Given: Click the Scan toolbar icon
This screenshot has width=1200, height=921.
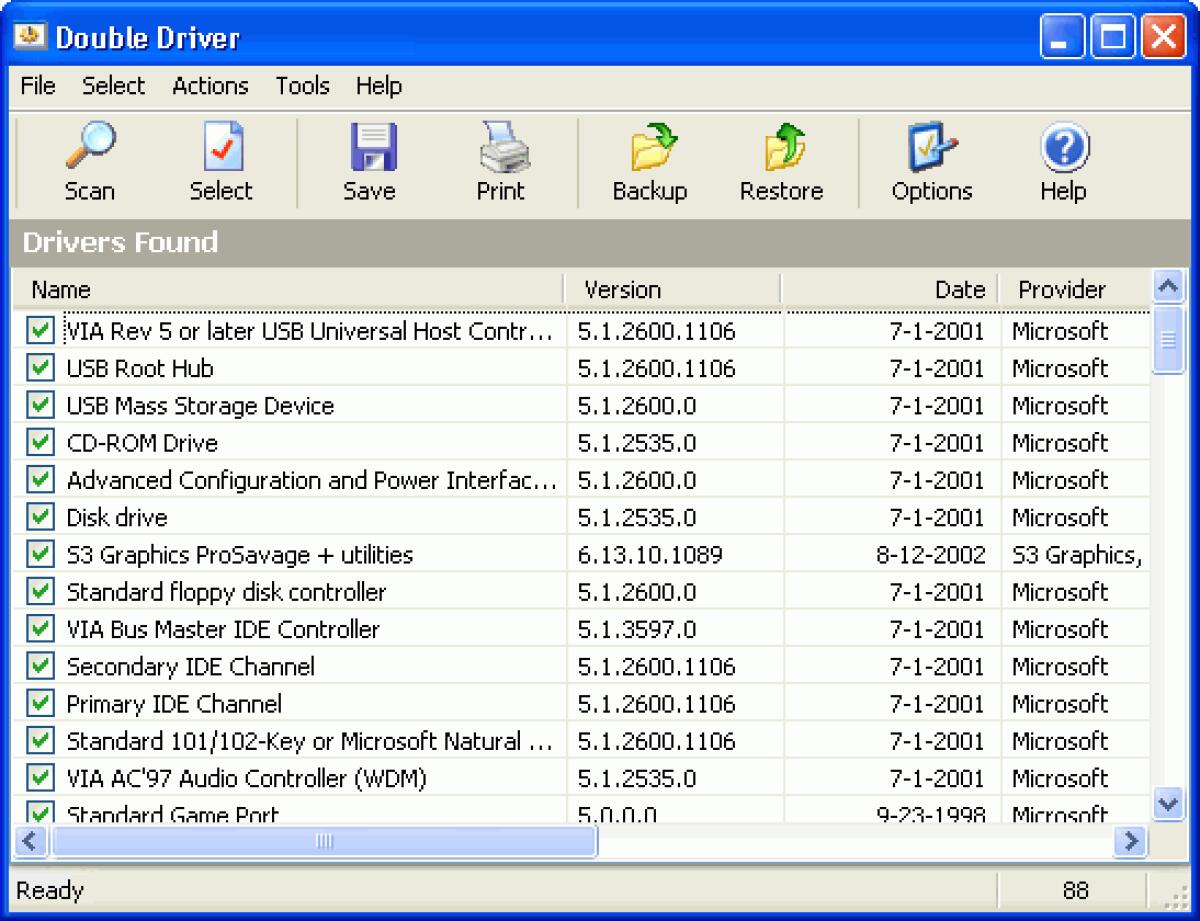Looking at the screenshot, I should pos(89,160).
